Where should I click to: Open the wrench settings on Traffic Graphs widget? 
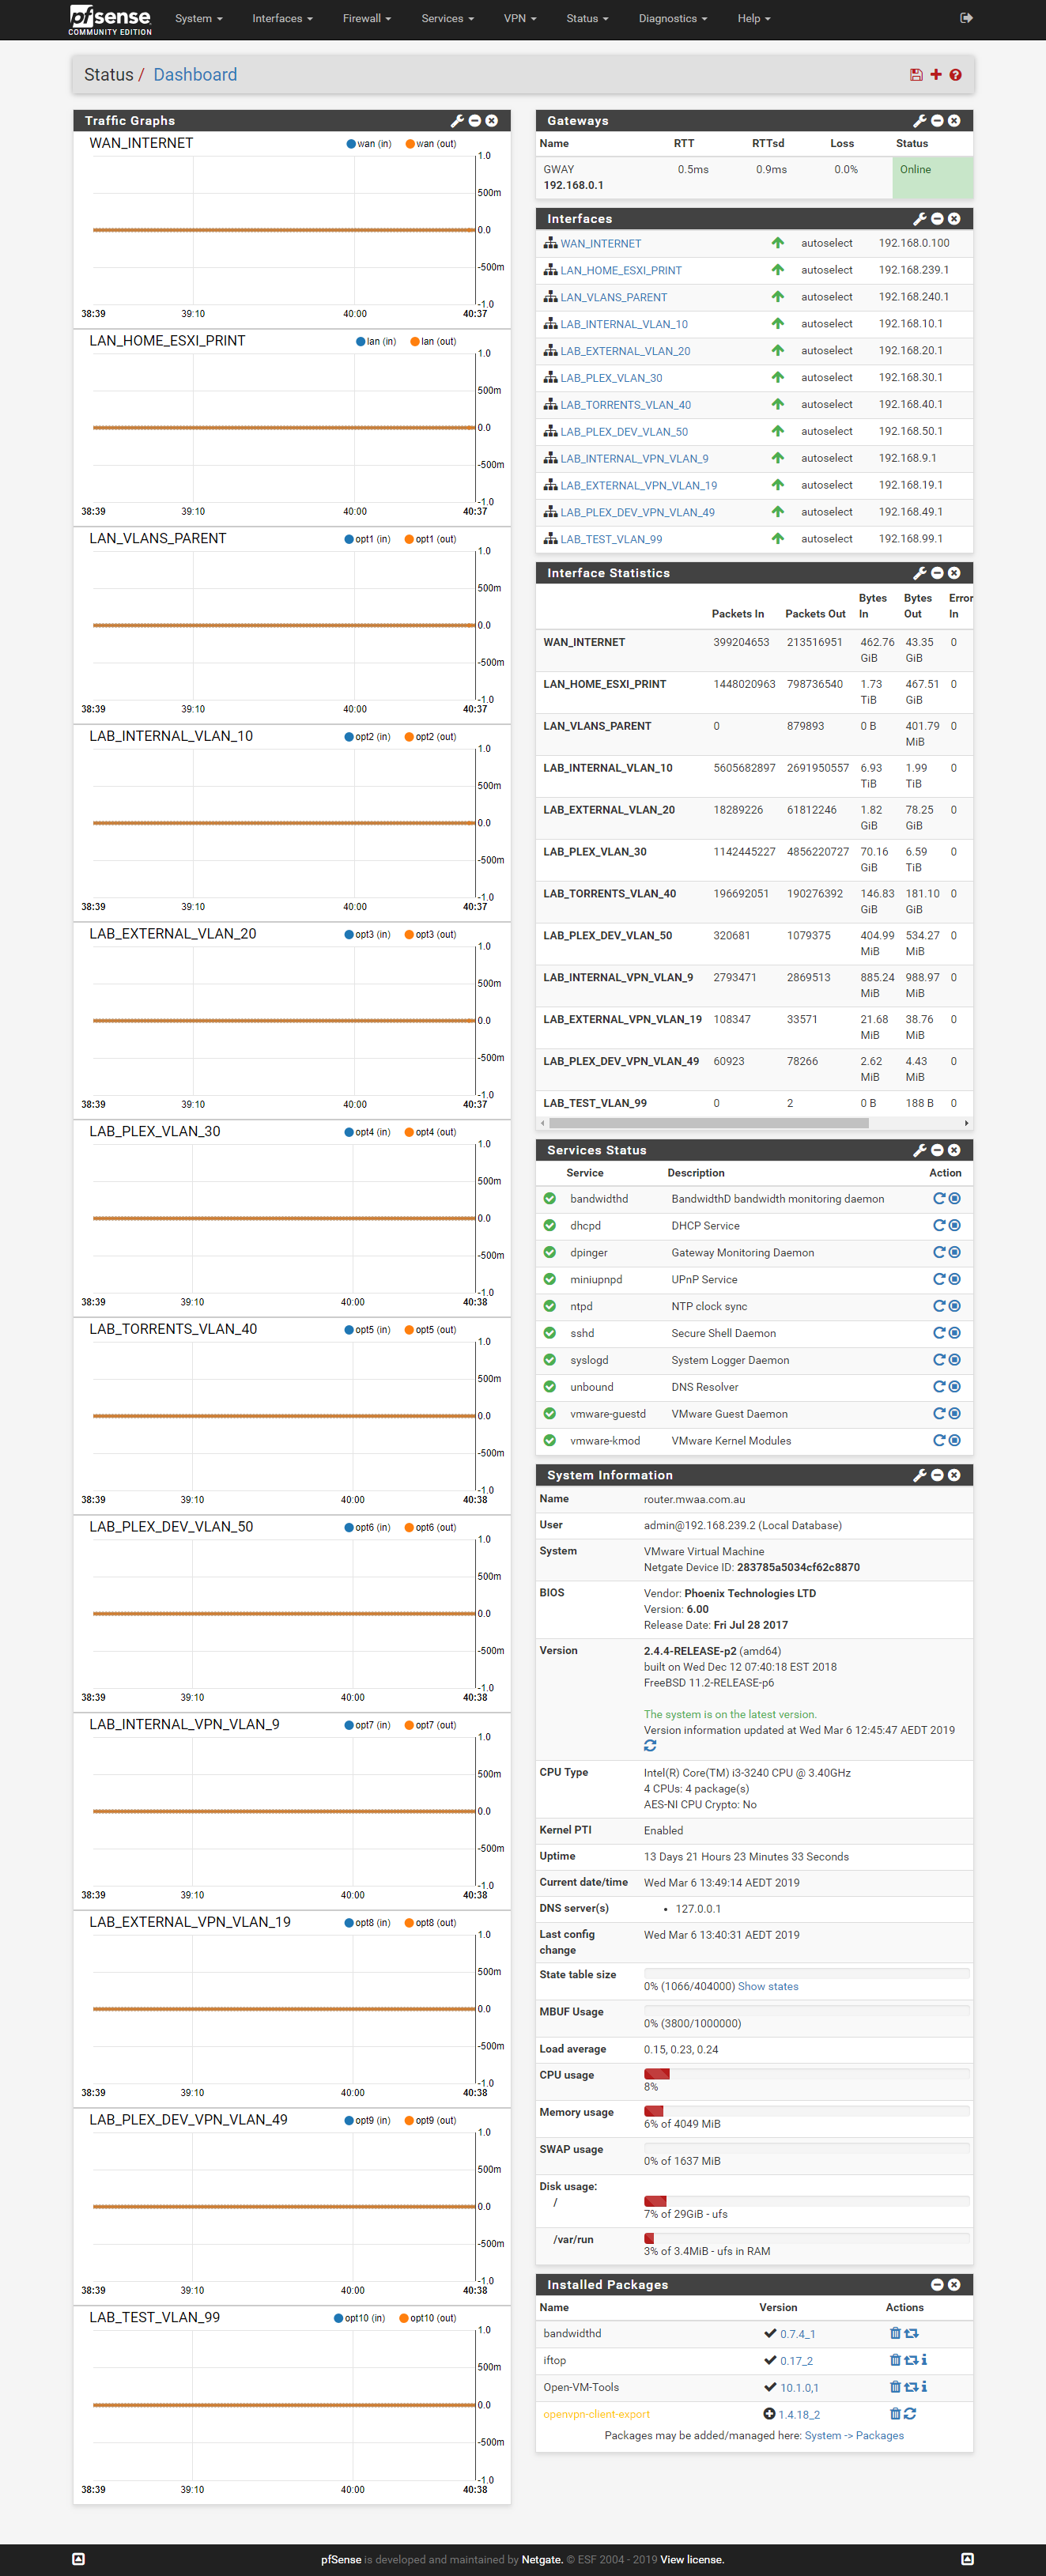click(457, 121)
